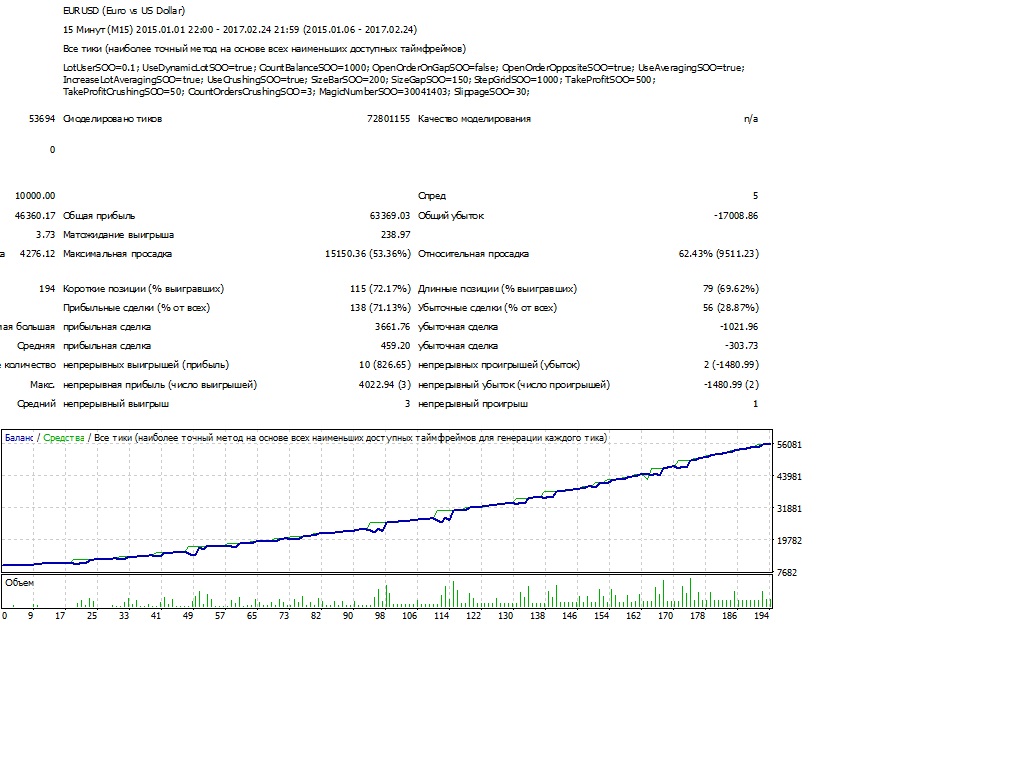
Task: Click the M15 date range line
Action: 240,29
